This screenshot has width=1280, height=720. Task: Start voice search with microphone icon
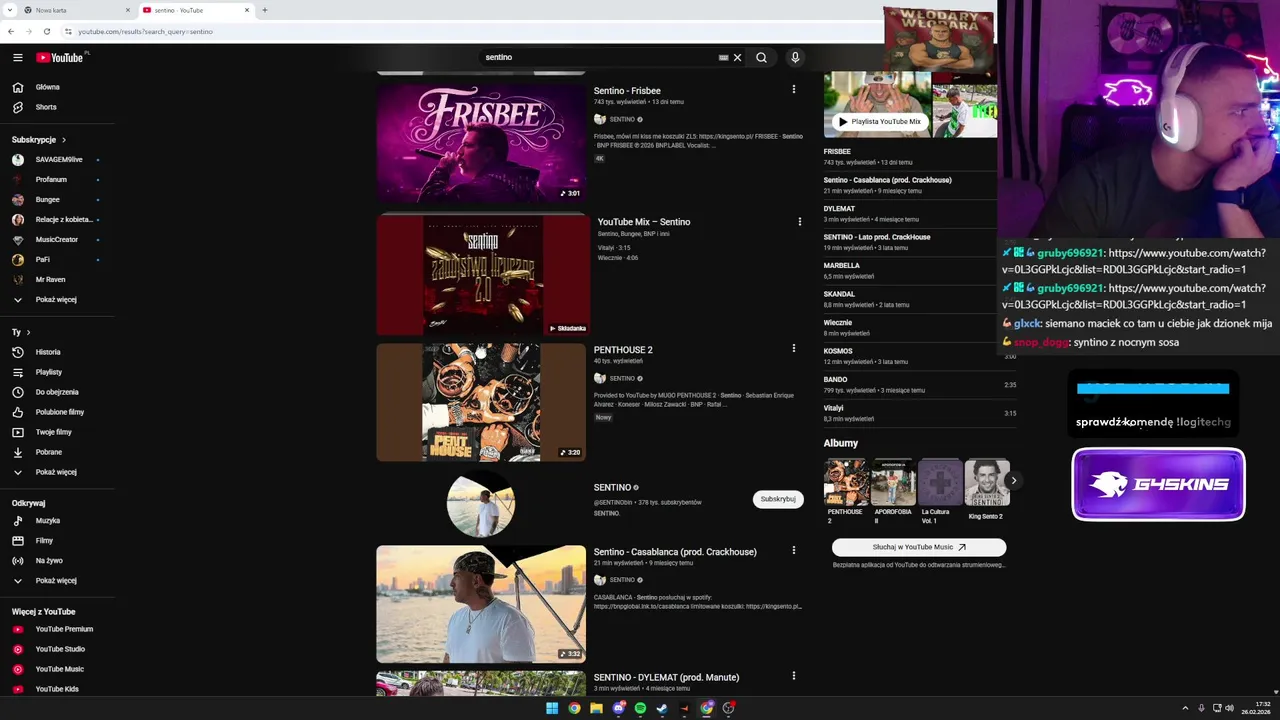coord(795,57)
